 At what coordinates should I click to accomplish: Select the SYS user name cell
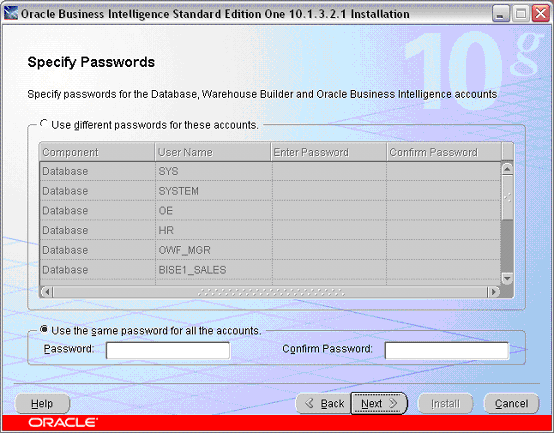pos(214,171)
